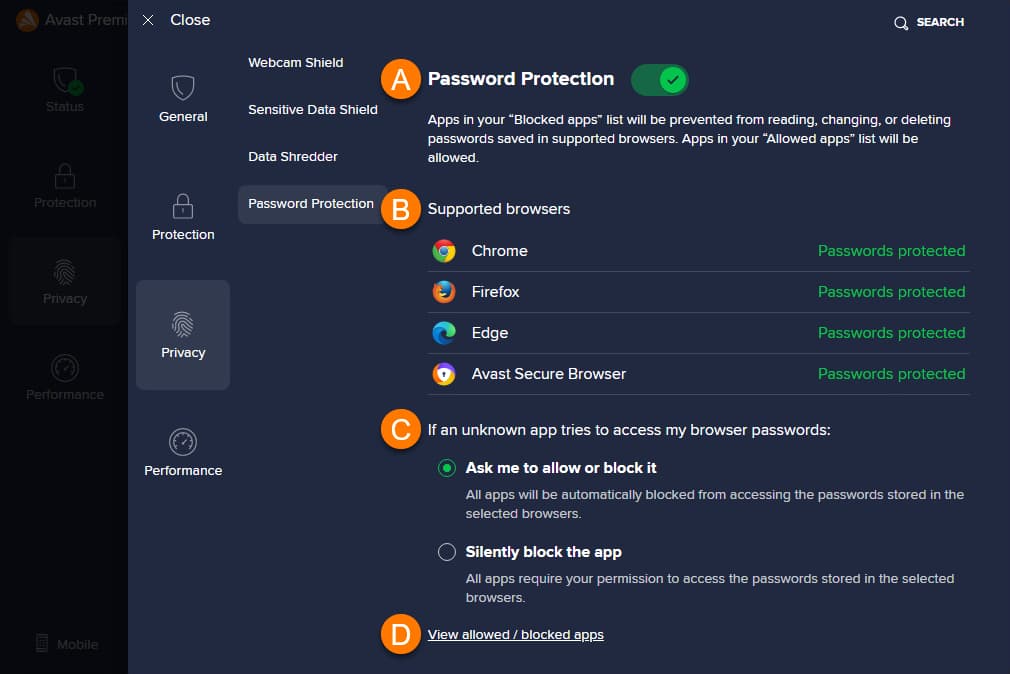This screenshot has height=674, width=1010.
Task: Click the General shield icon
Action: pos(183,88)
